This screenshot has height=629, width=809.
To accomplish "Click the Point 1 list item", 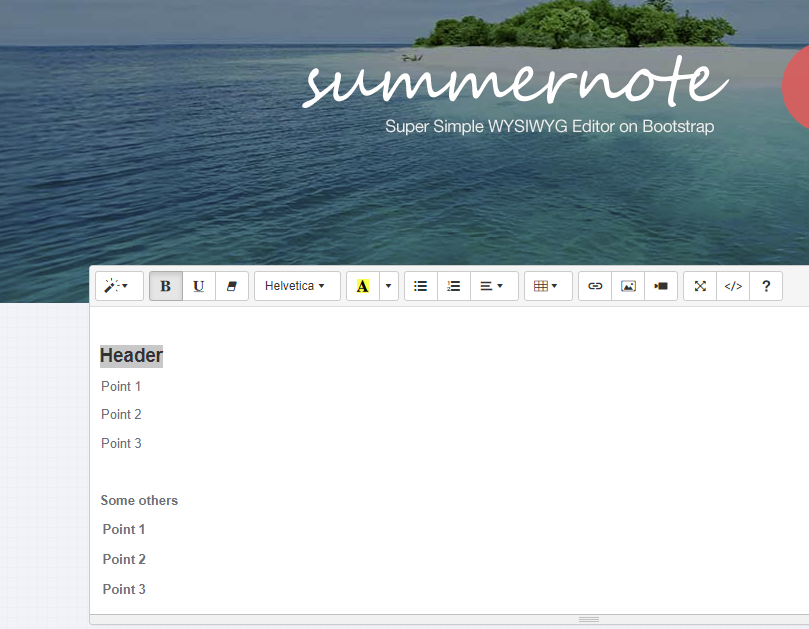I will point(120,386).
